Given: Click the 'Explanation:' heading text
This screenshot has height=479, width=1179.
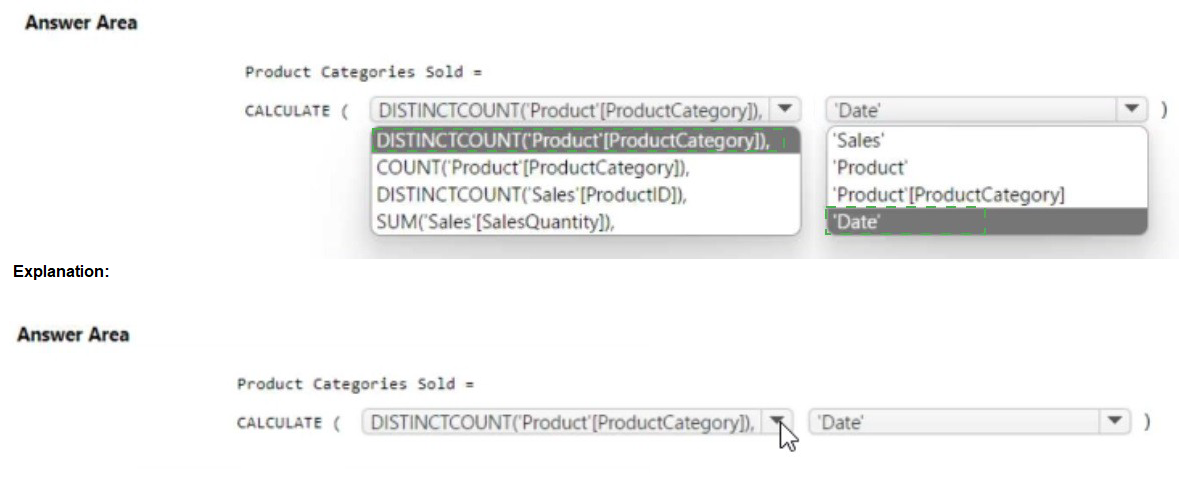Looking at the screenshot, I should [61, 271].
